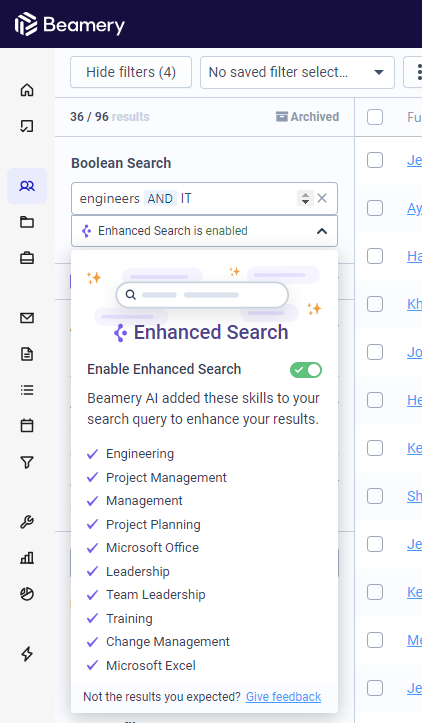Image resolution: width=422 pixels, height=723 pixels.
Task: Click the Boolean Search operator stepper arrows
Action: 305,198
